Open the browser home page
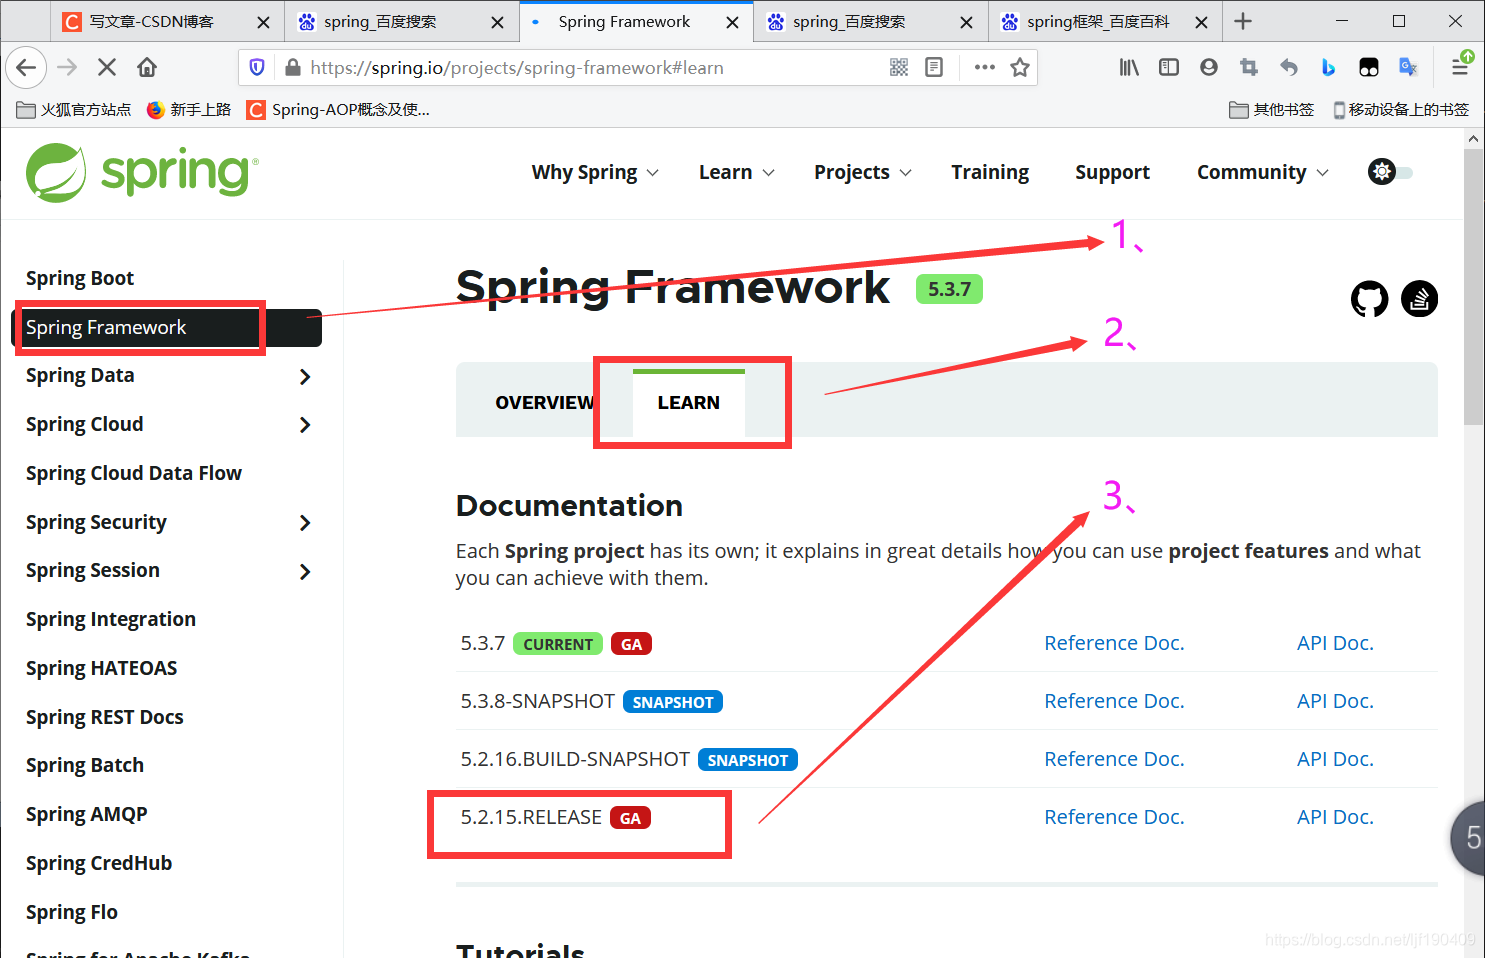Screen dimensions: 1485x958 point(147,67)
